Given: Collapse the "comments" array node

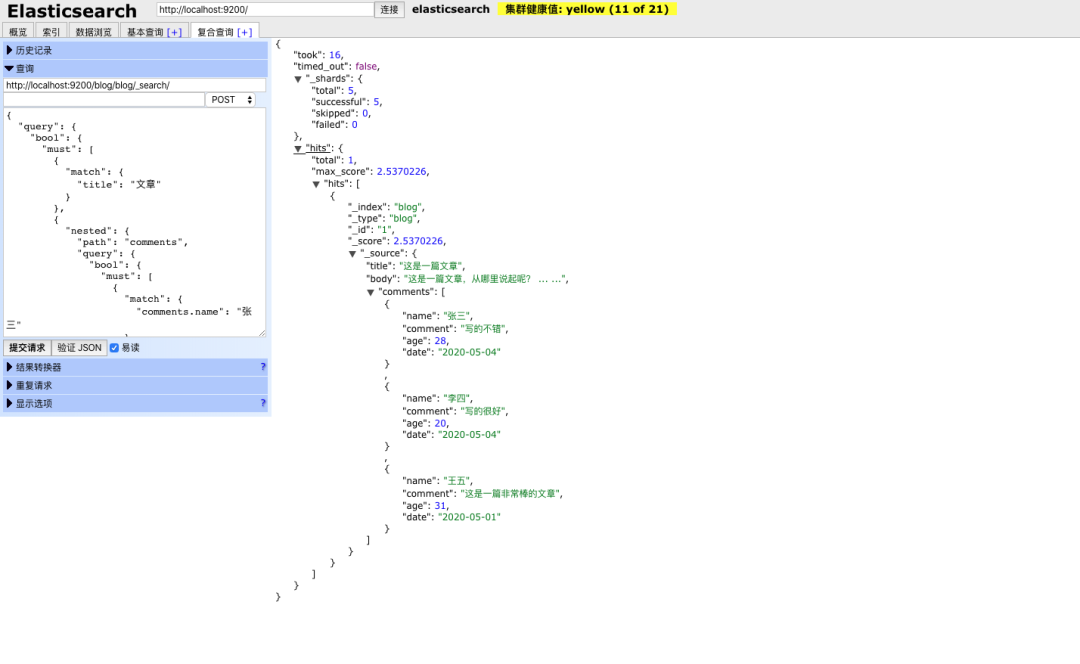Looking at the screenshot, I should click(x=370, y=292).
